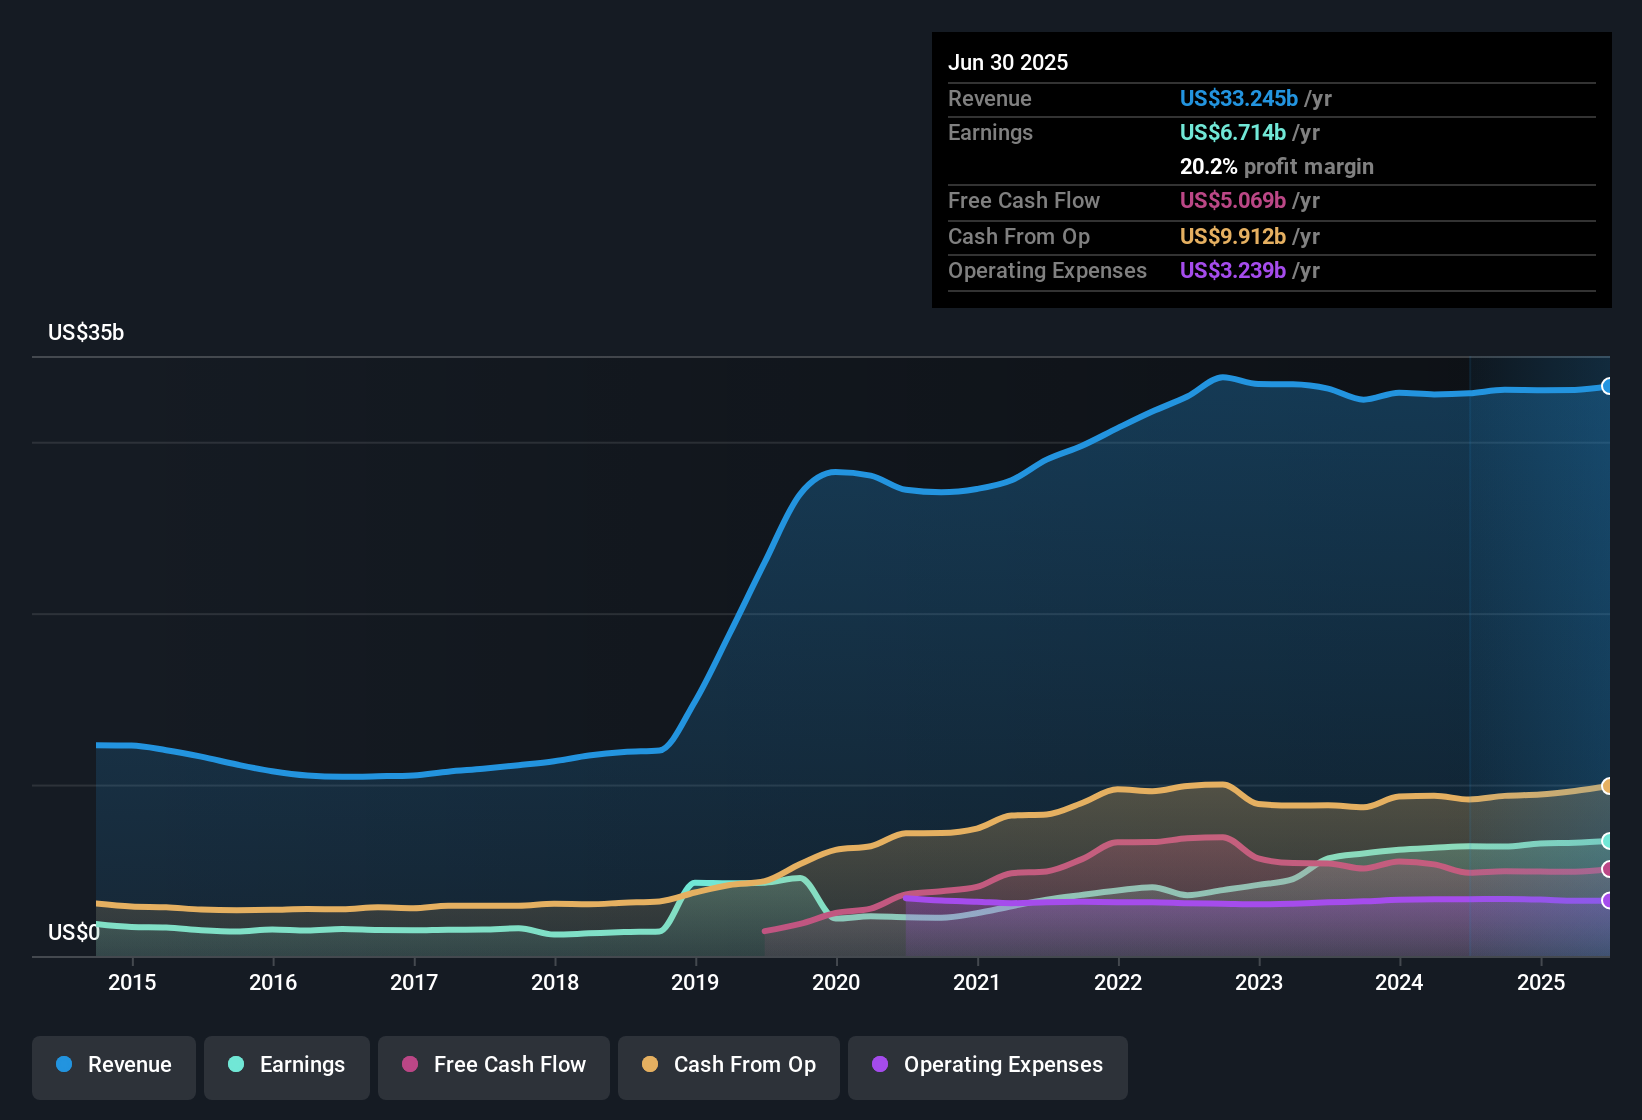Screen dimensions: 1642x1120
Task: Toggle the Revenue legend button
Action: (x=114, y=1067)
